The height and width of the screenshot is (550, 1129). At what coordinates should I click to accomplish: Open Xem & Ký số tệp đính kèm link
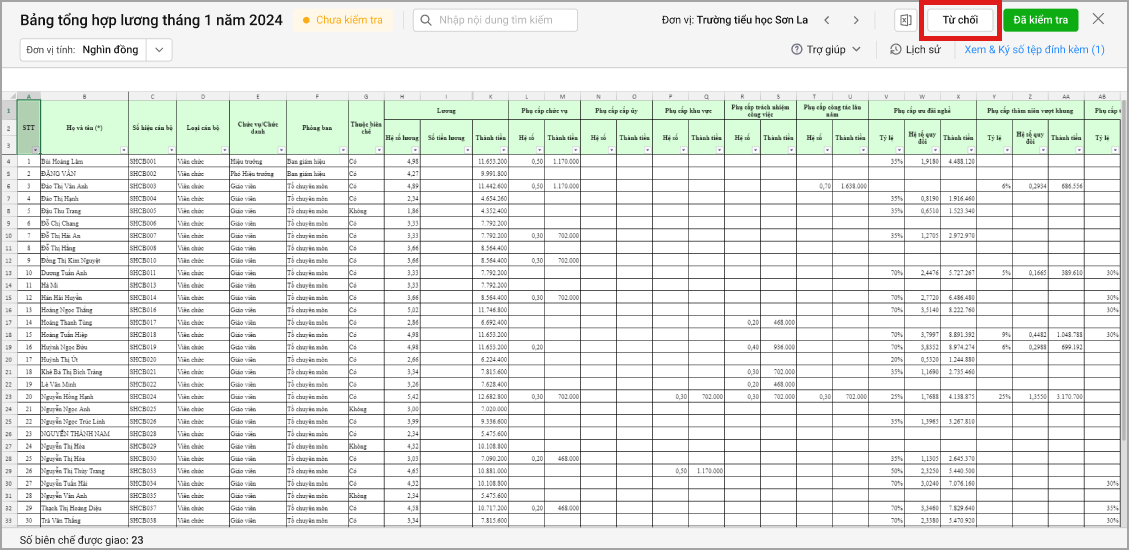tap(1034, 49)
